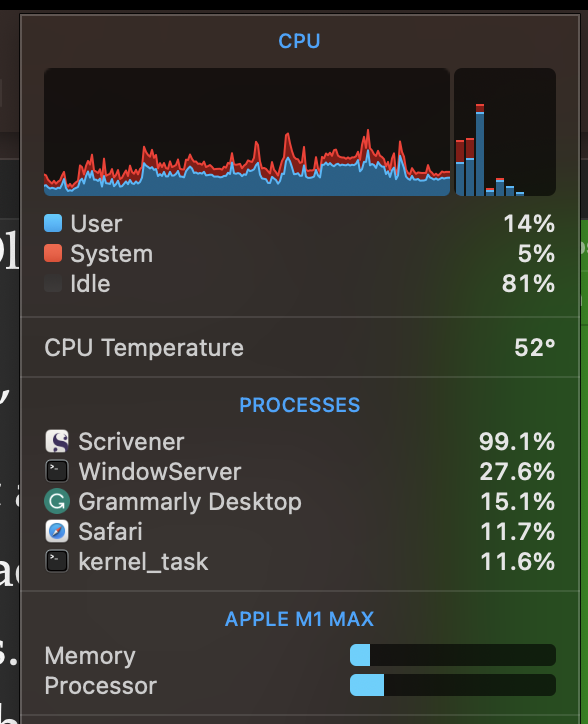Click the Memory pressure bar

(x=453, y=655)
